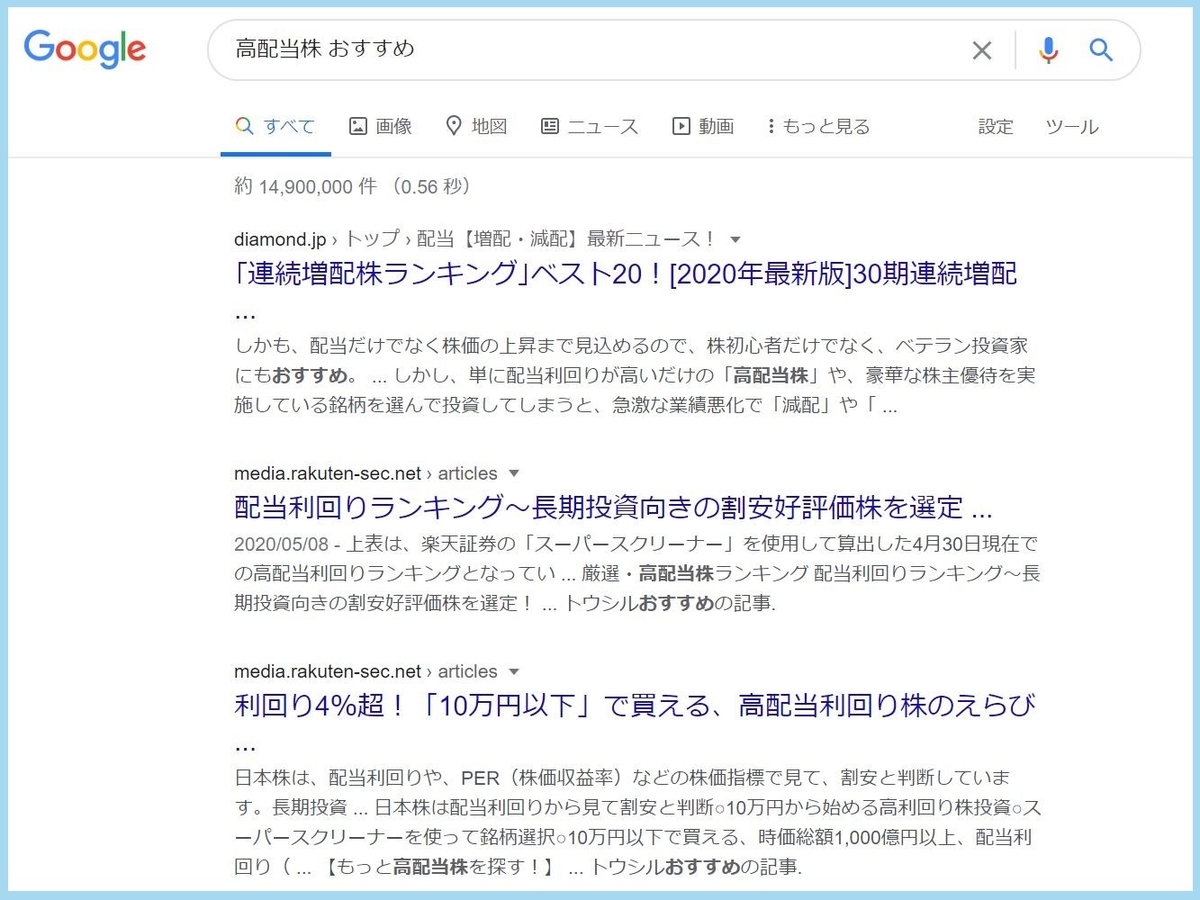1200x900 pixels.
Task: Expand the arrow beside the second media.rakuten-sec.net result
Action: coord(514,672)
